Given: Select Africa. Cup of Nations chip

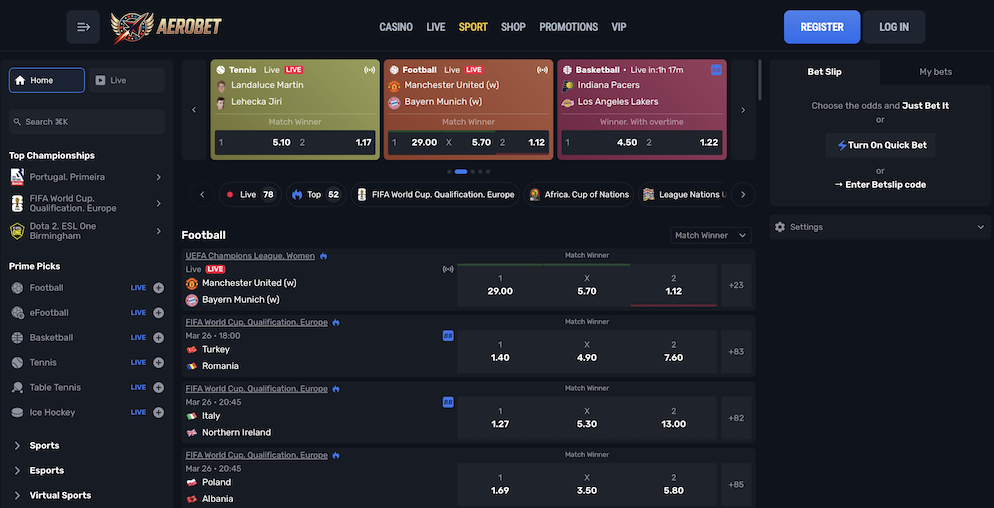Looking at the screenshot, I should (579, 195).
